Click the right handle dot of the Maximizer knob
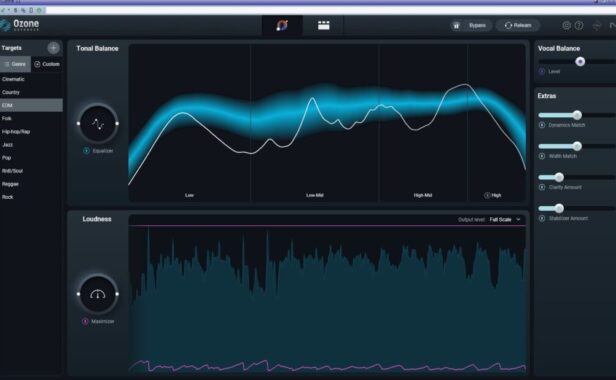Image resolution: width=616 pixels, height=380 pixels. pyautogui.click(x=117, y=294)
